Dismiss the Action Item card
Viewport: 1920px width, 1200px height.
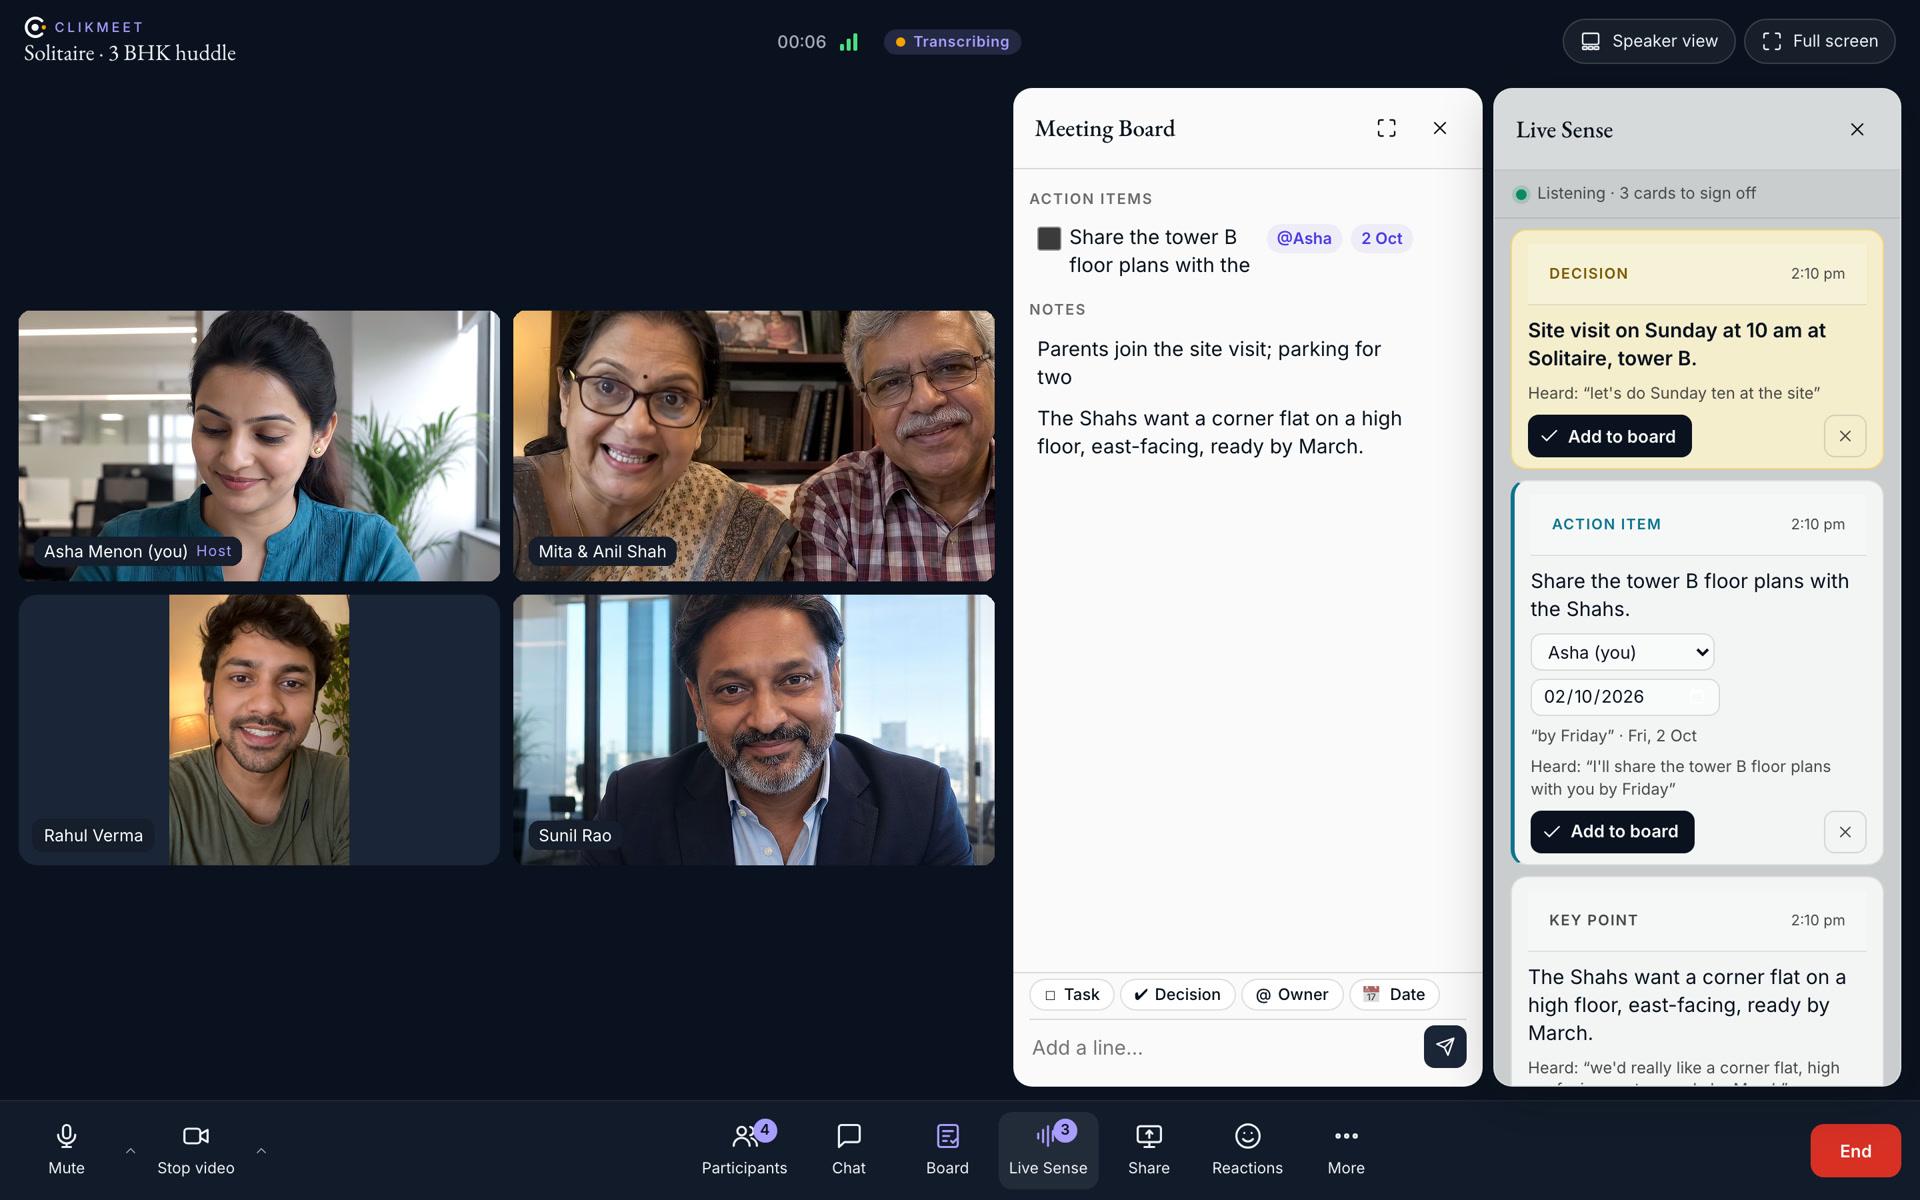point(1845,832)
